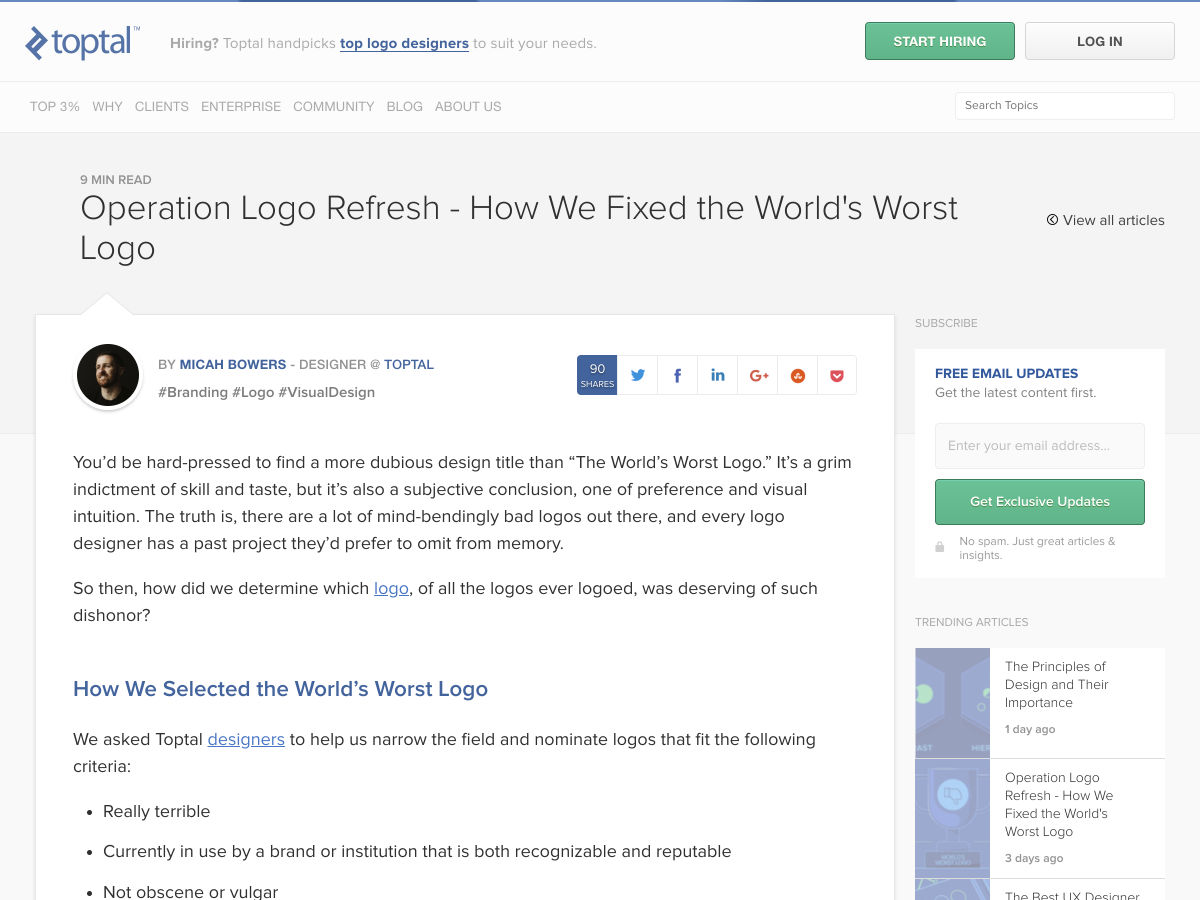The image size is (1200, 900).
Task: Follow the inline 'logo' hyperlink
Action: click(391, 588)
